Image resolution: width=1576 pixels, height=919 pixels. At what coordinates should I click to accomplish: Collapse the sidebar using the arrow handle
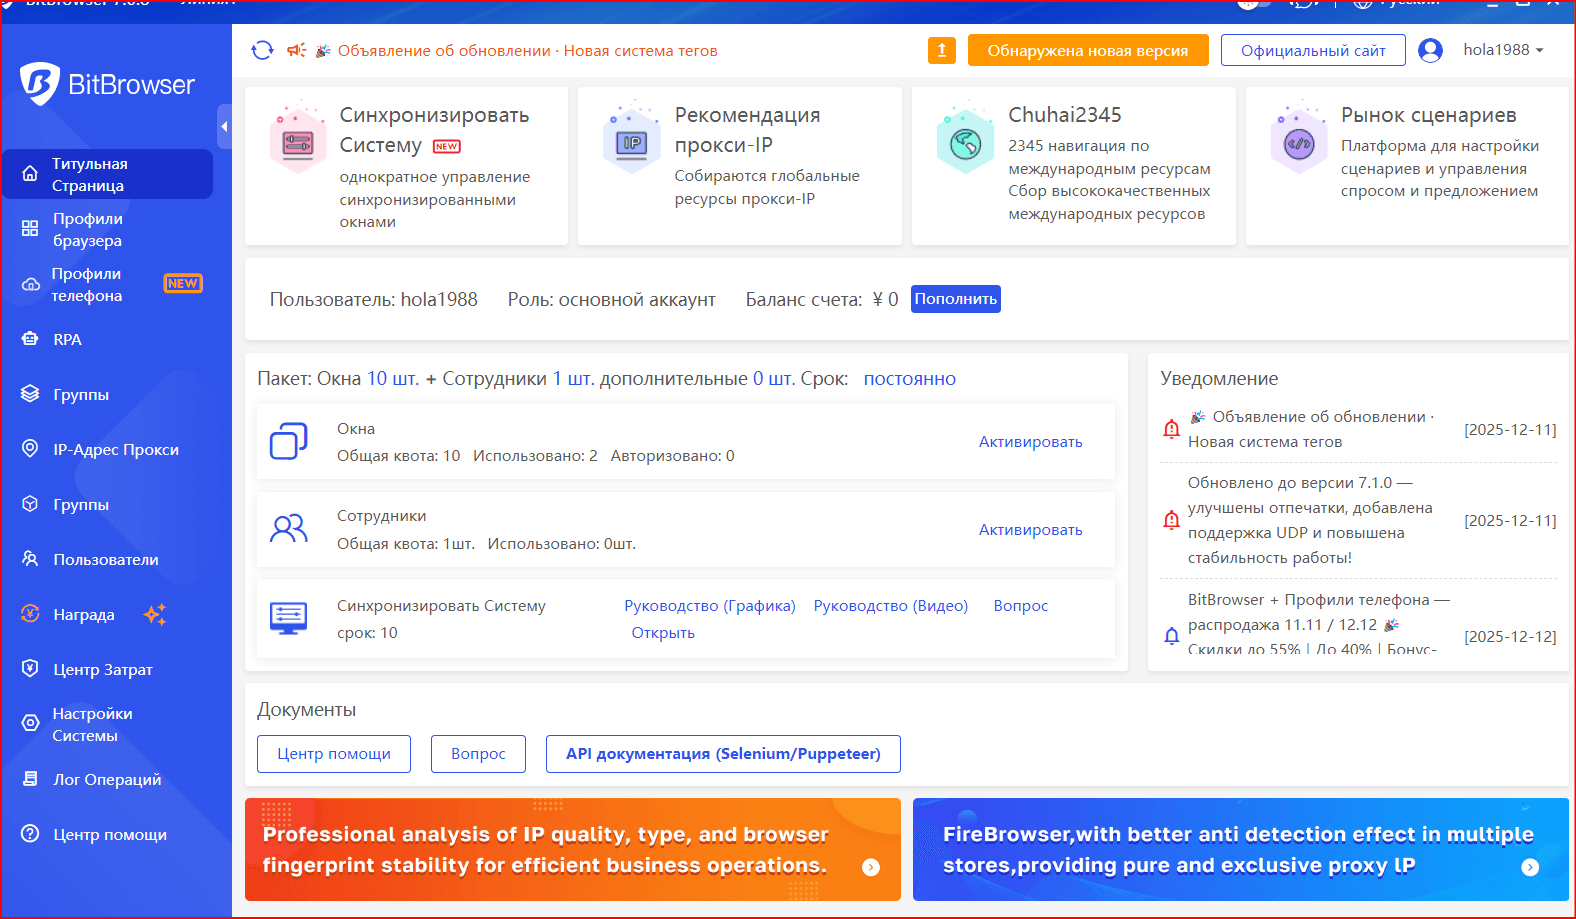coord(224,127)
